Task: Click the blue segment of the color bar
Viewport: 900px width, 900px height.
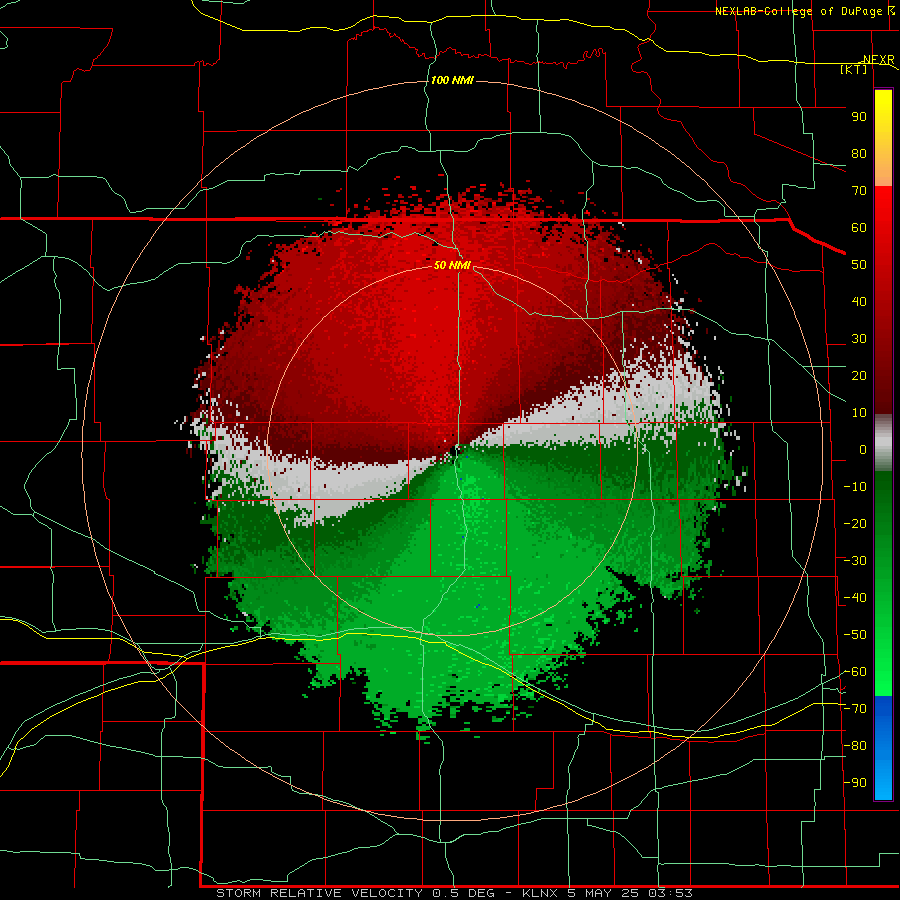Action: point(883,748)
